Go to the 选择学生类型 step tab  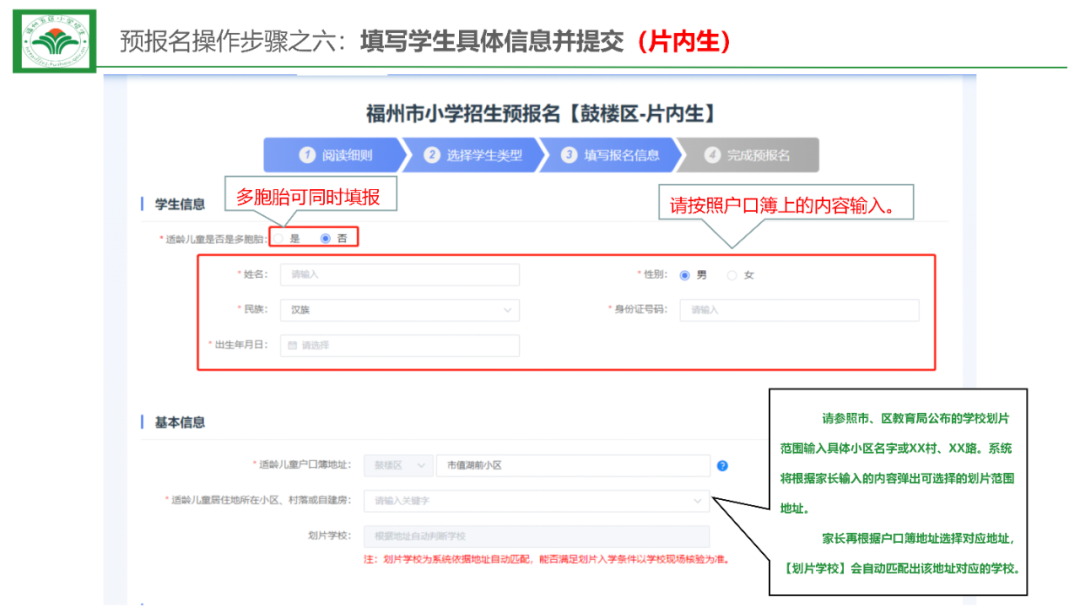[473, 155]
